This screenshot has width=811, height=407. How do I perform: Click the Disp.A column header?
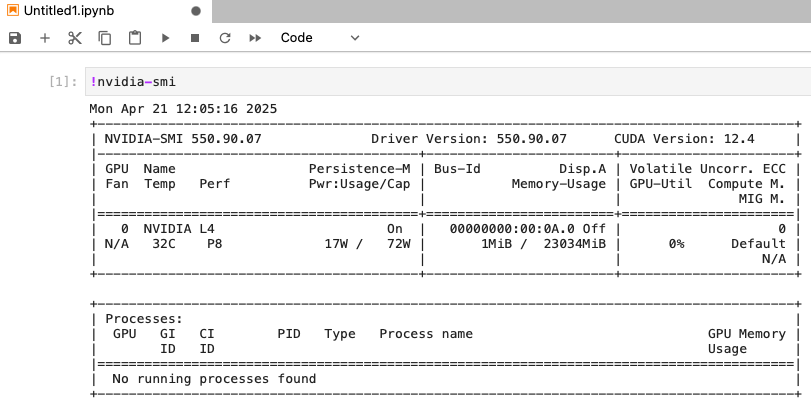582,169
